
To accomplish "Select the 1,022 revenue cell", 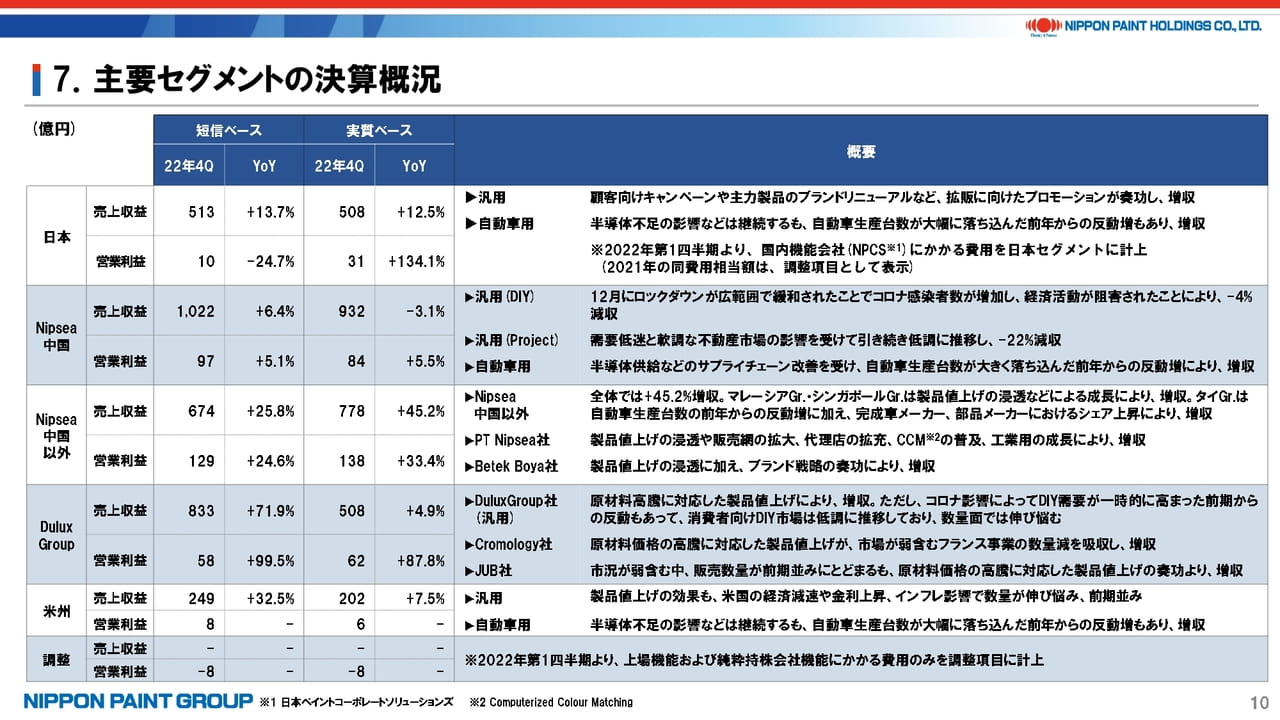I will tap(189, 311).
